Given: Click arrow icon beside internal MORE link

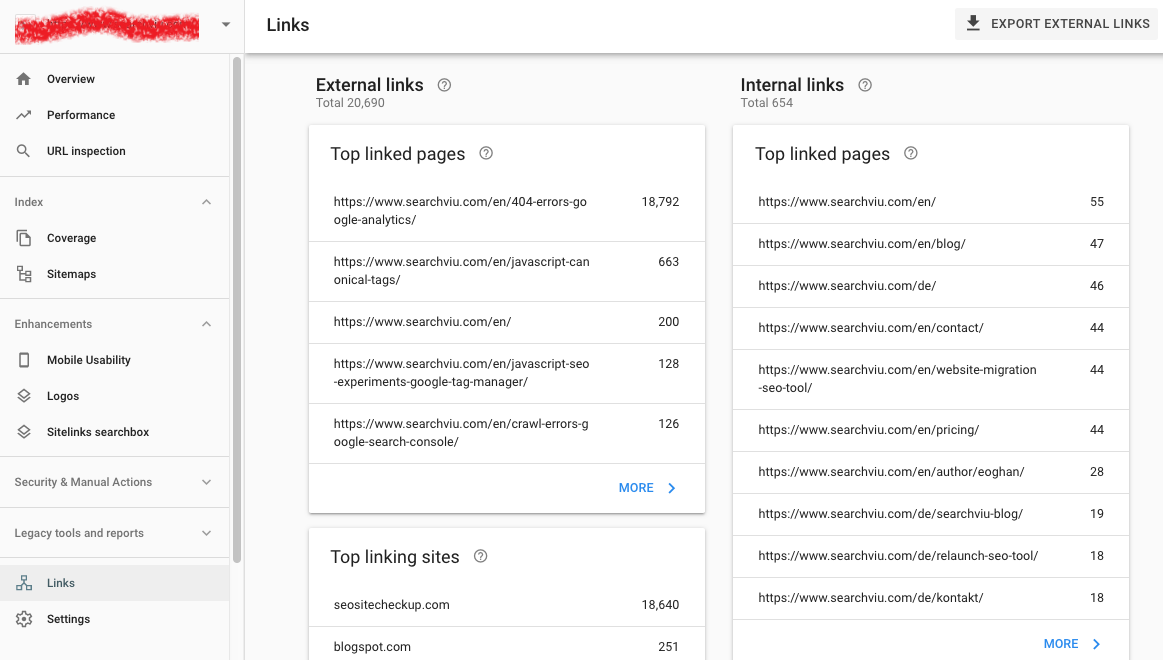Looking at the screenshot, I should click(x=1096, y=644).
